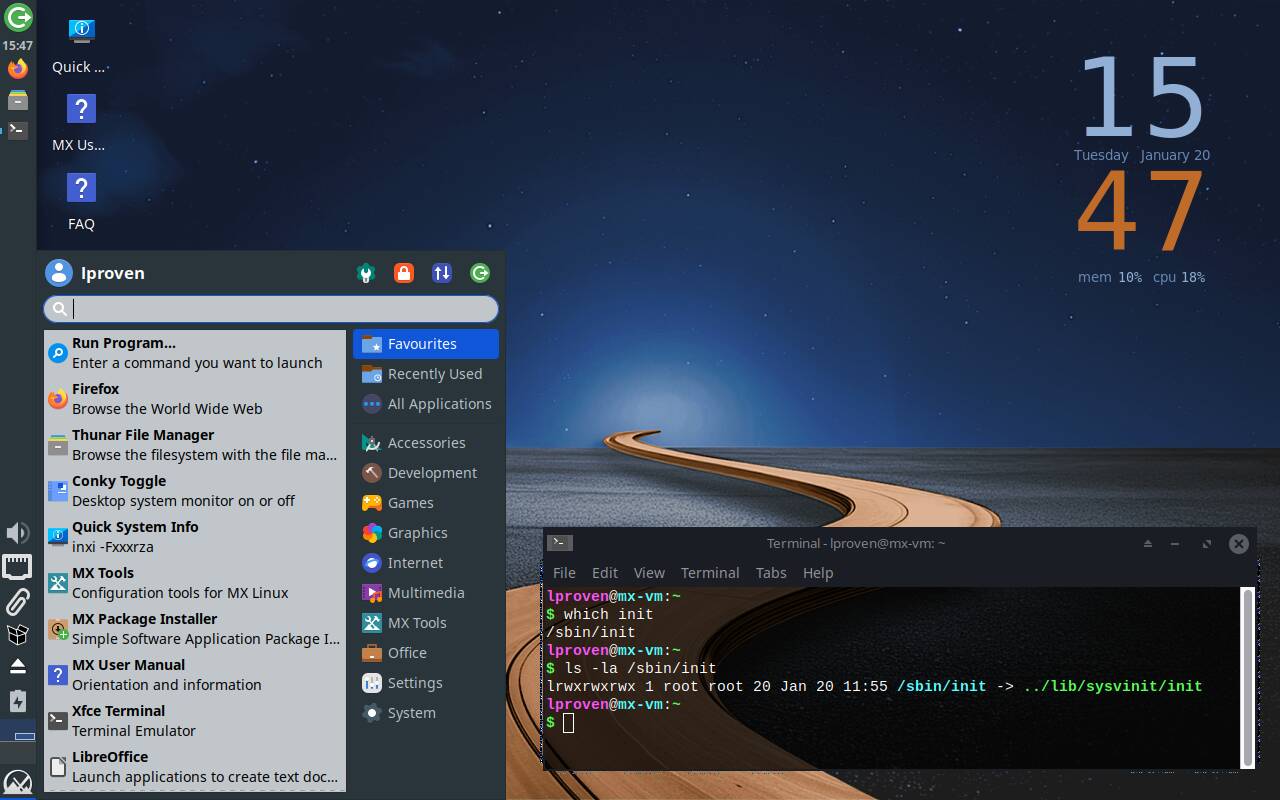Open the Clipman paperclip tray icon
Screen dimensions: 1280x800
(17, 601)
